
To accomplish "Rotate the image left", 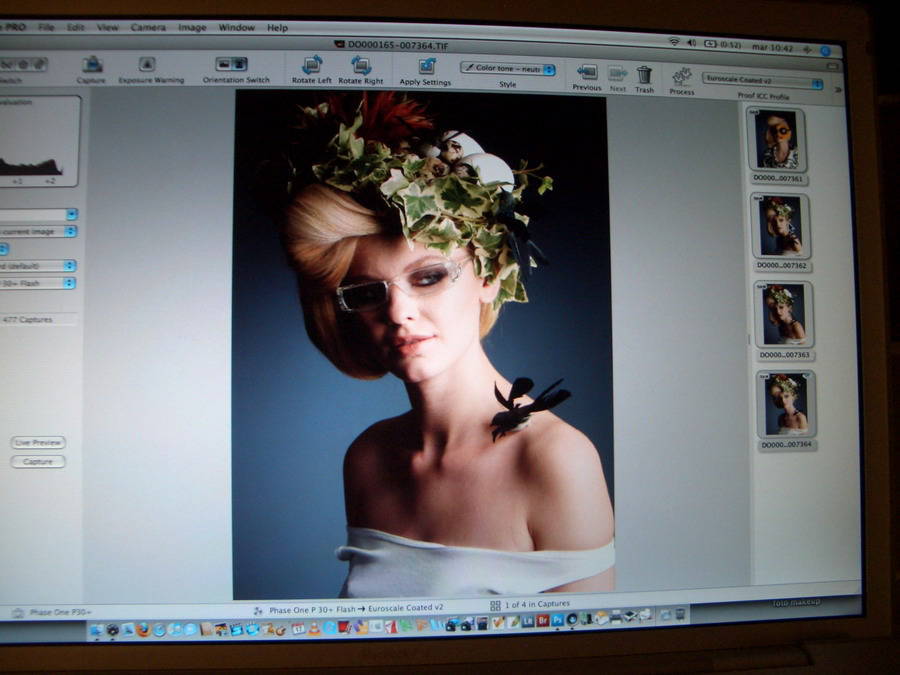I will pos(311,65).
